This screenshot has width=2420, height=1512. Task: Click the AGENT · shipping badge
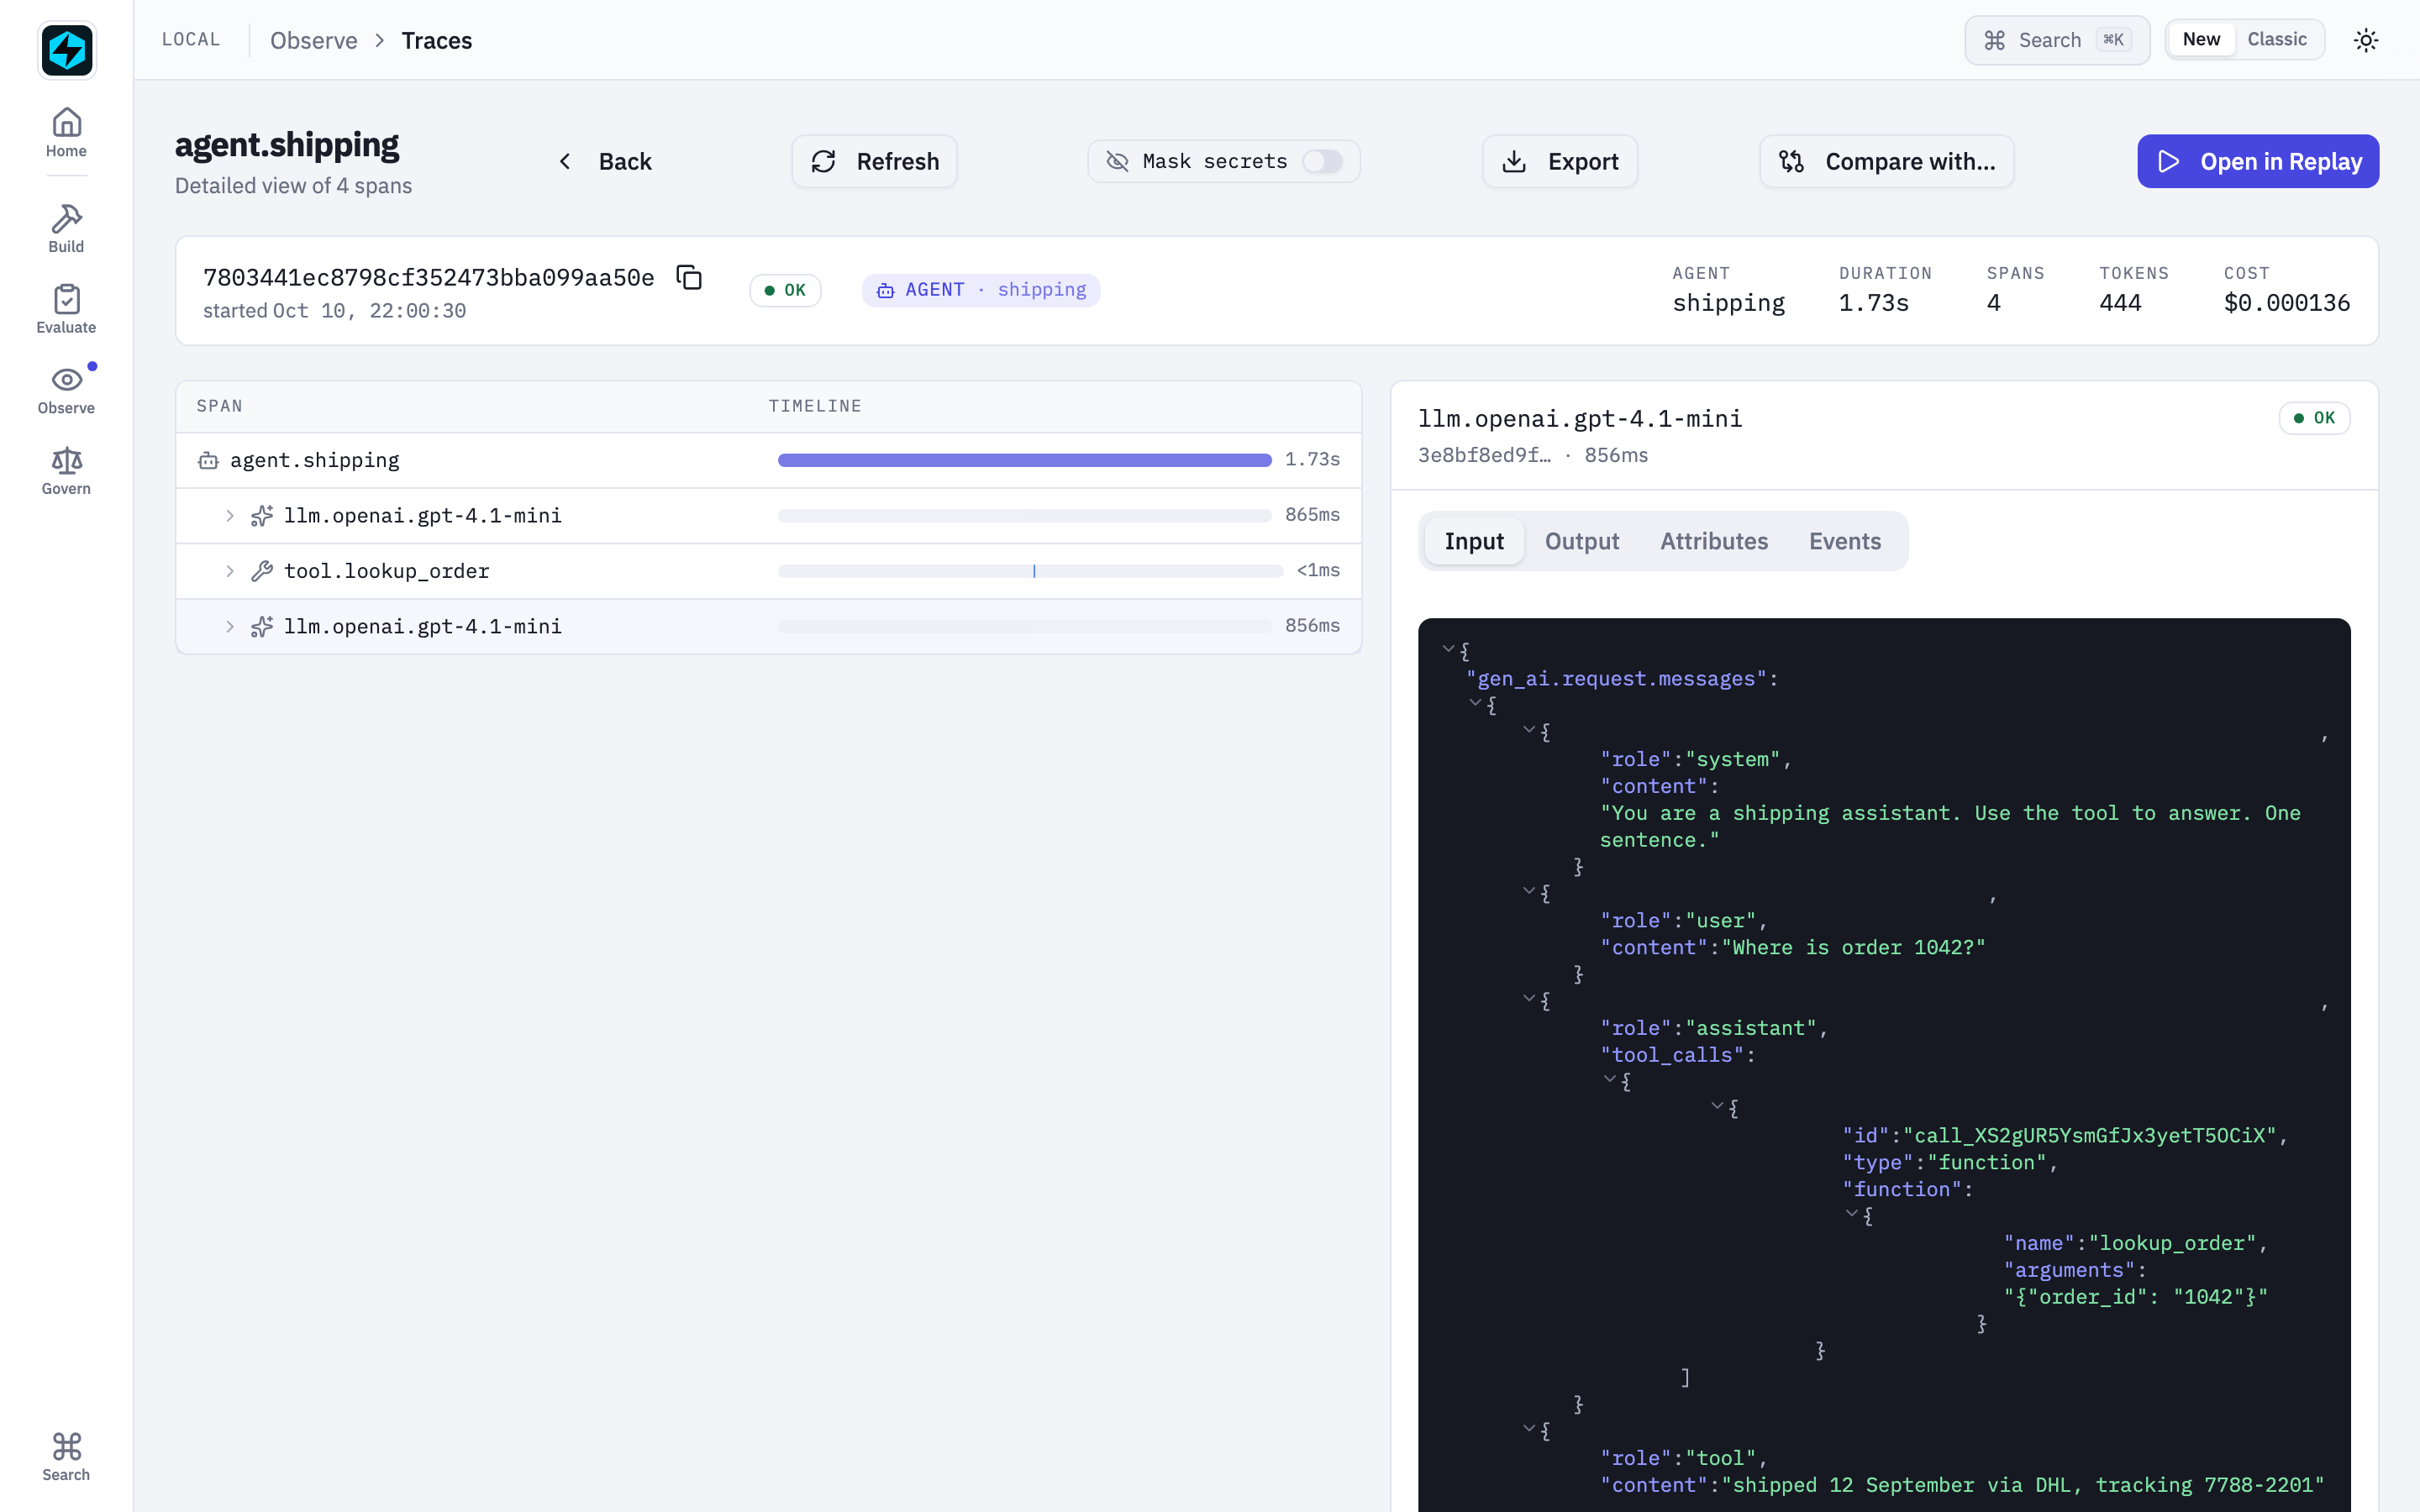tap(981, 290)
